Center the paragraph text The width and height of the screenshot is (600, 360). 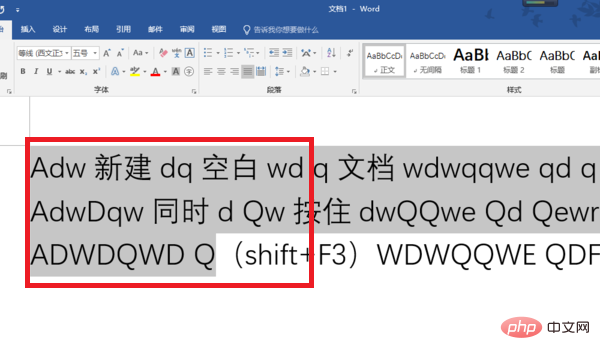[x=221, y=71]
